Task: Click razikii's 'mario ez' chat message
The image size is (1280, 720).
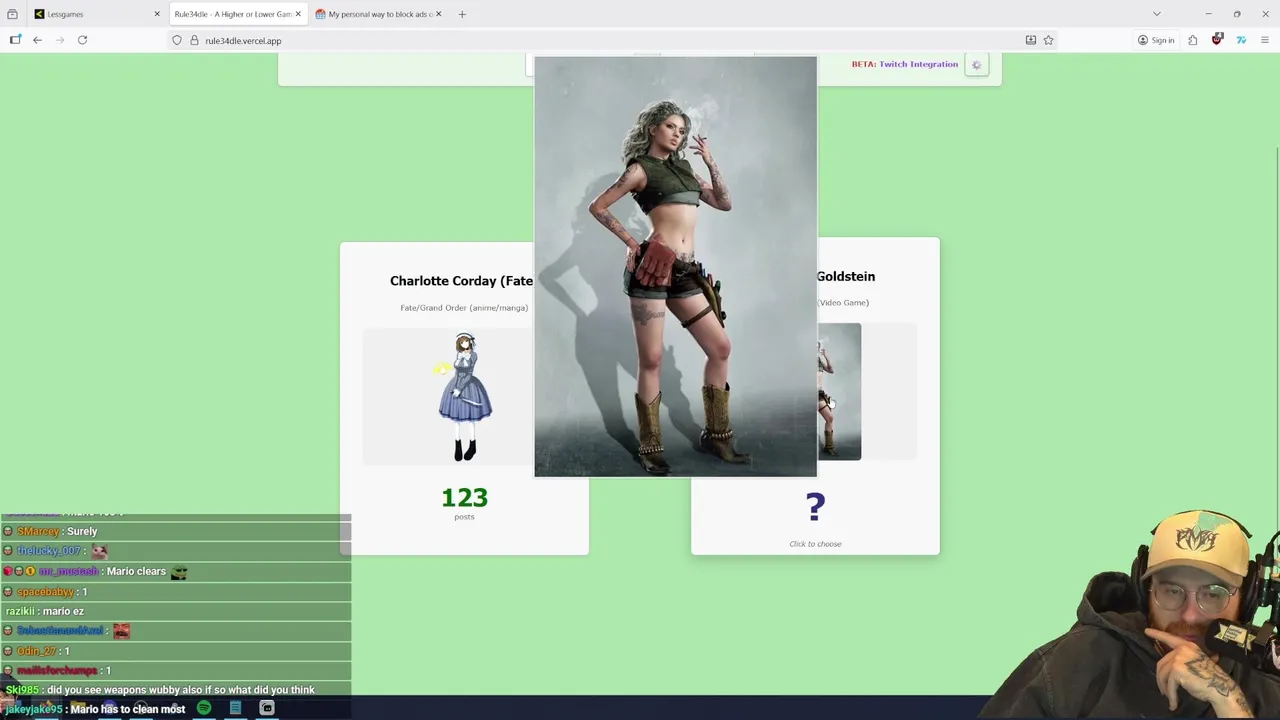Action: [63, 611]
